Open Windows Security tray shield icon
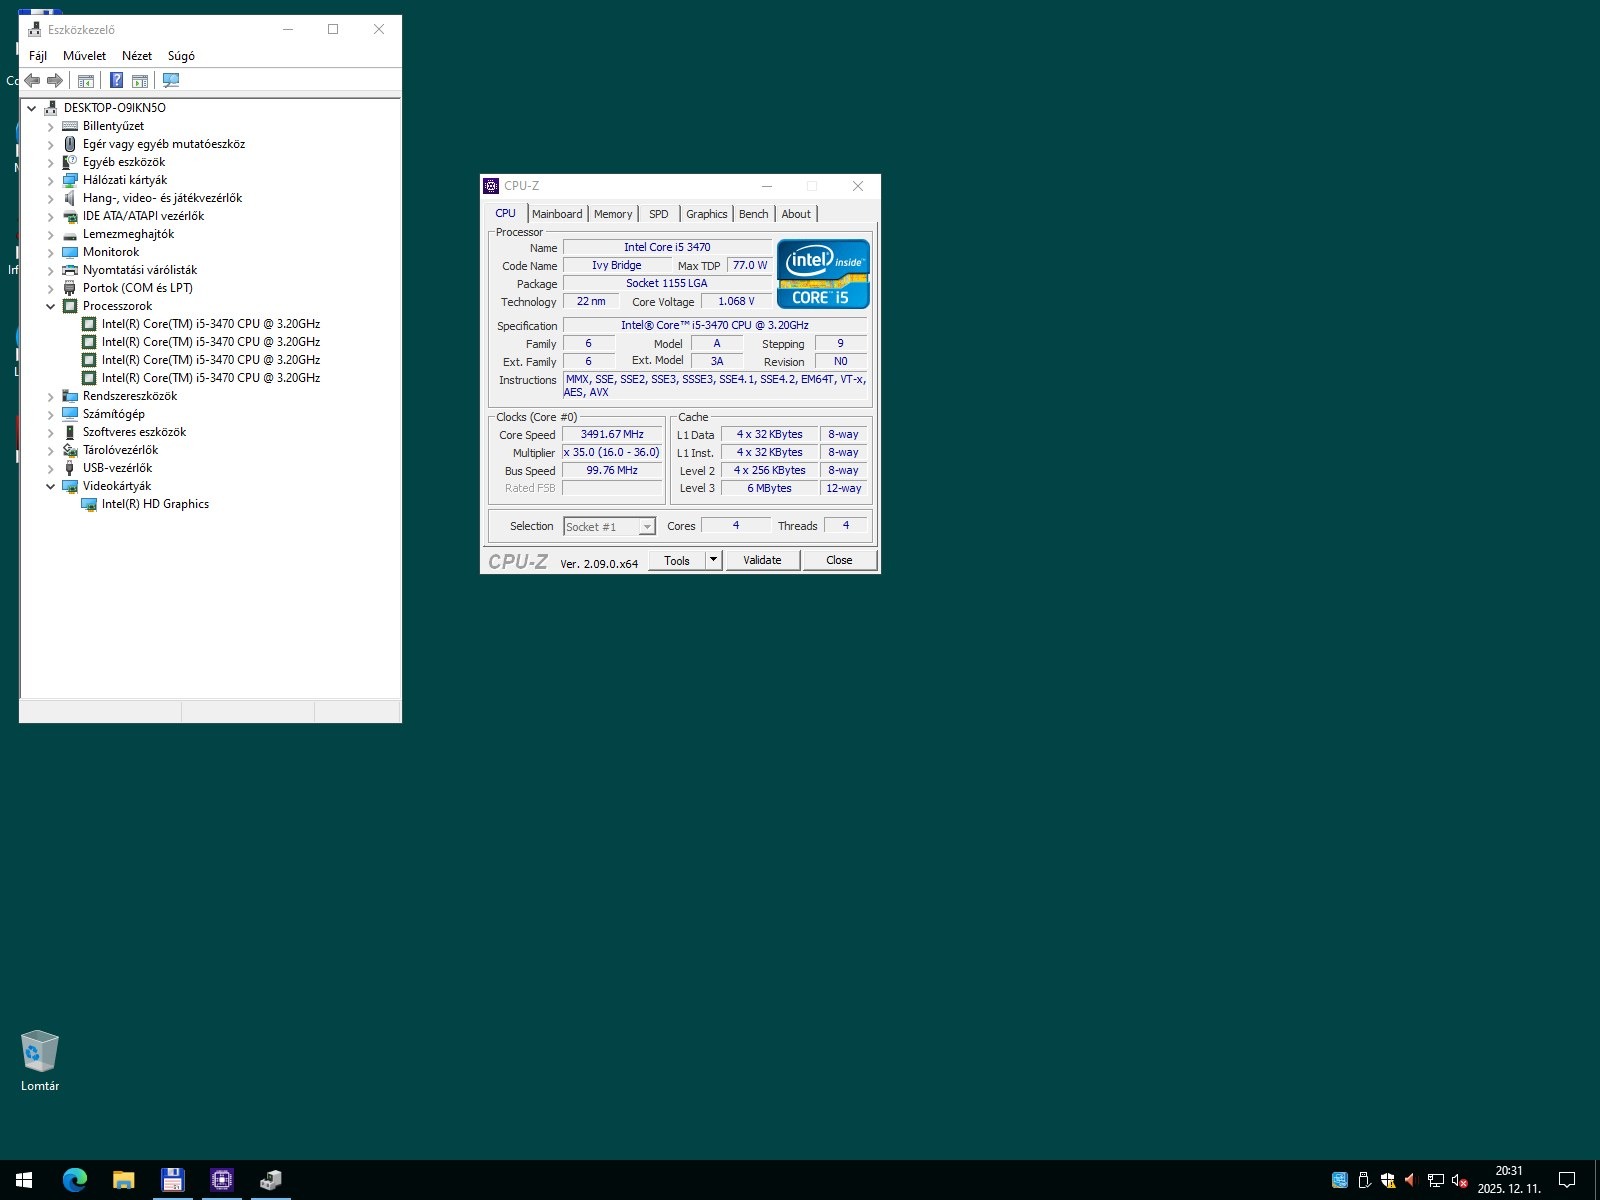 (x=1388, y=1180)
